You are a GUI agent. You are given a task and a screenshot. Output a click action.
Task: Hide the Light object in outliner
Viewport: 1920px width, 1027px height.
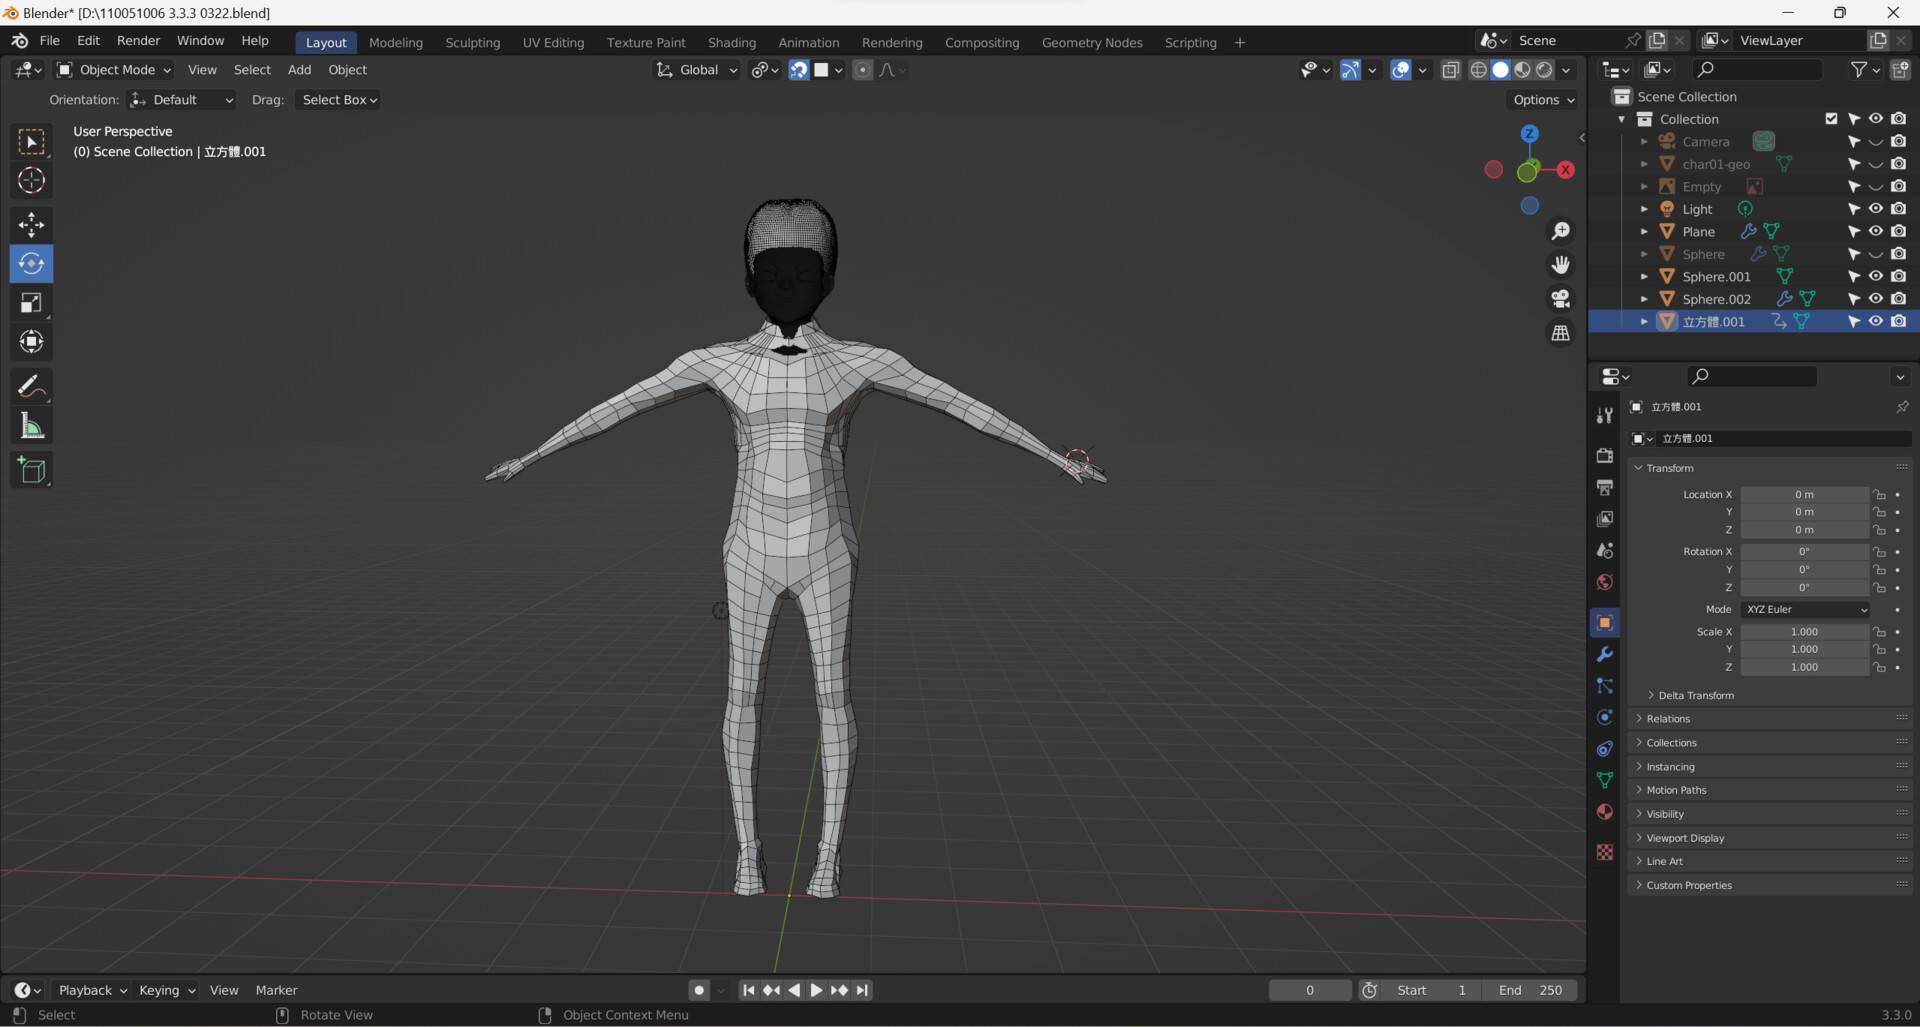pyautogui.click(x=1876, y=209)
